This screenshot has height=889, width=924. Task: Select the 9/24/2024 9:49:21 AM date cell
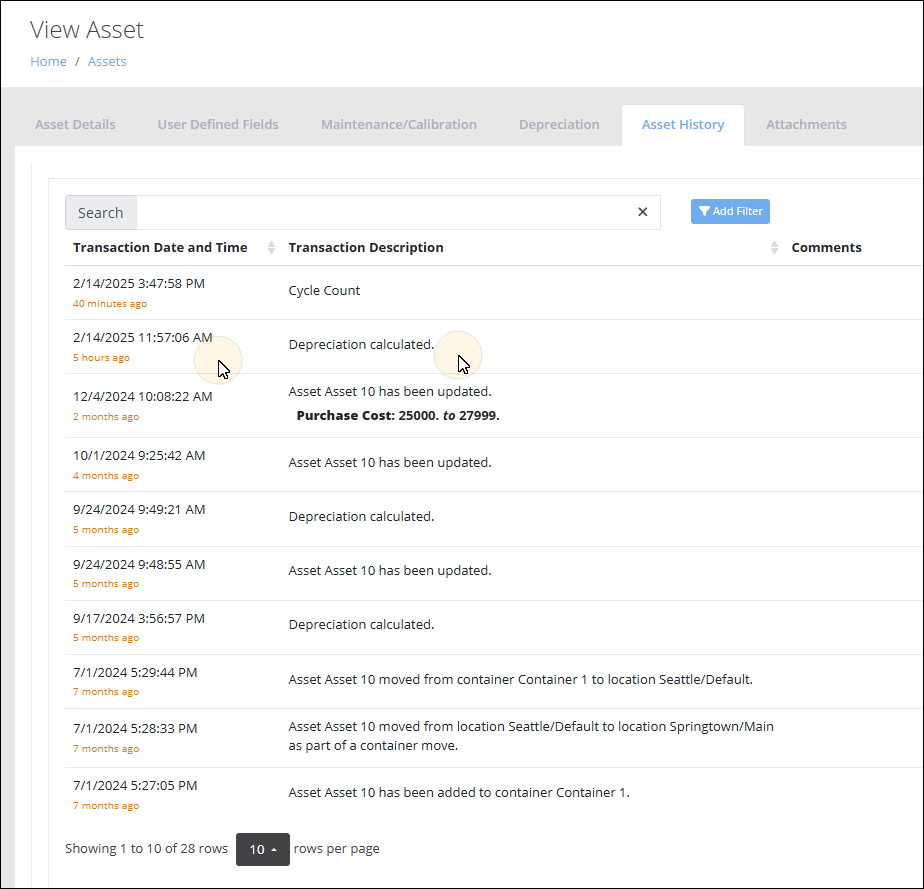point(139,510)
